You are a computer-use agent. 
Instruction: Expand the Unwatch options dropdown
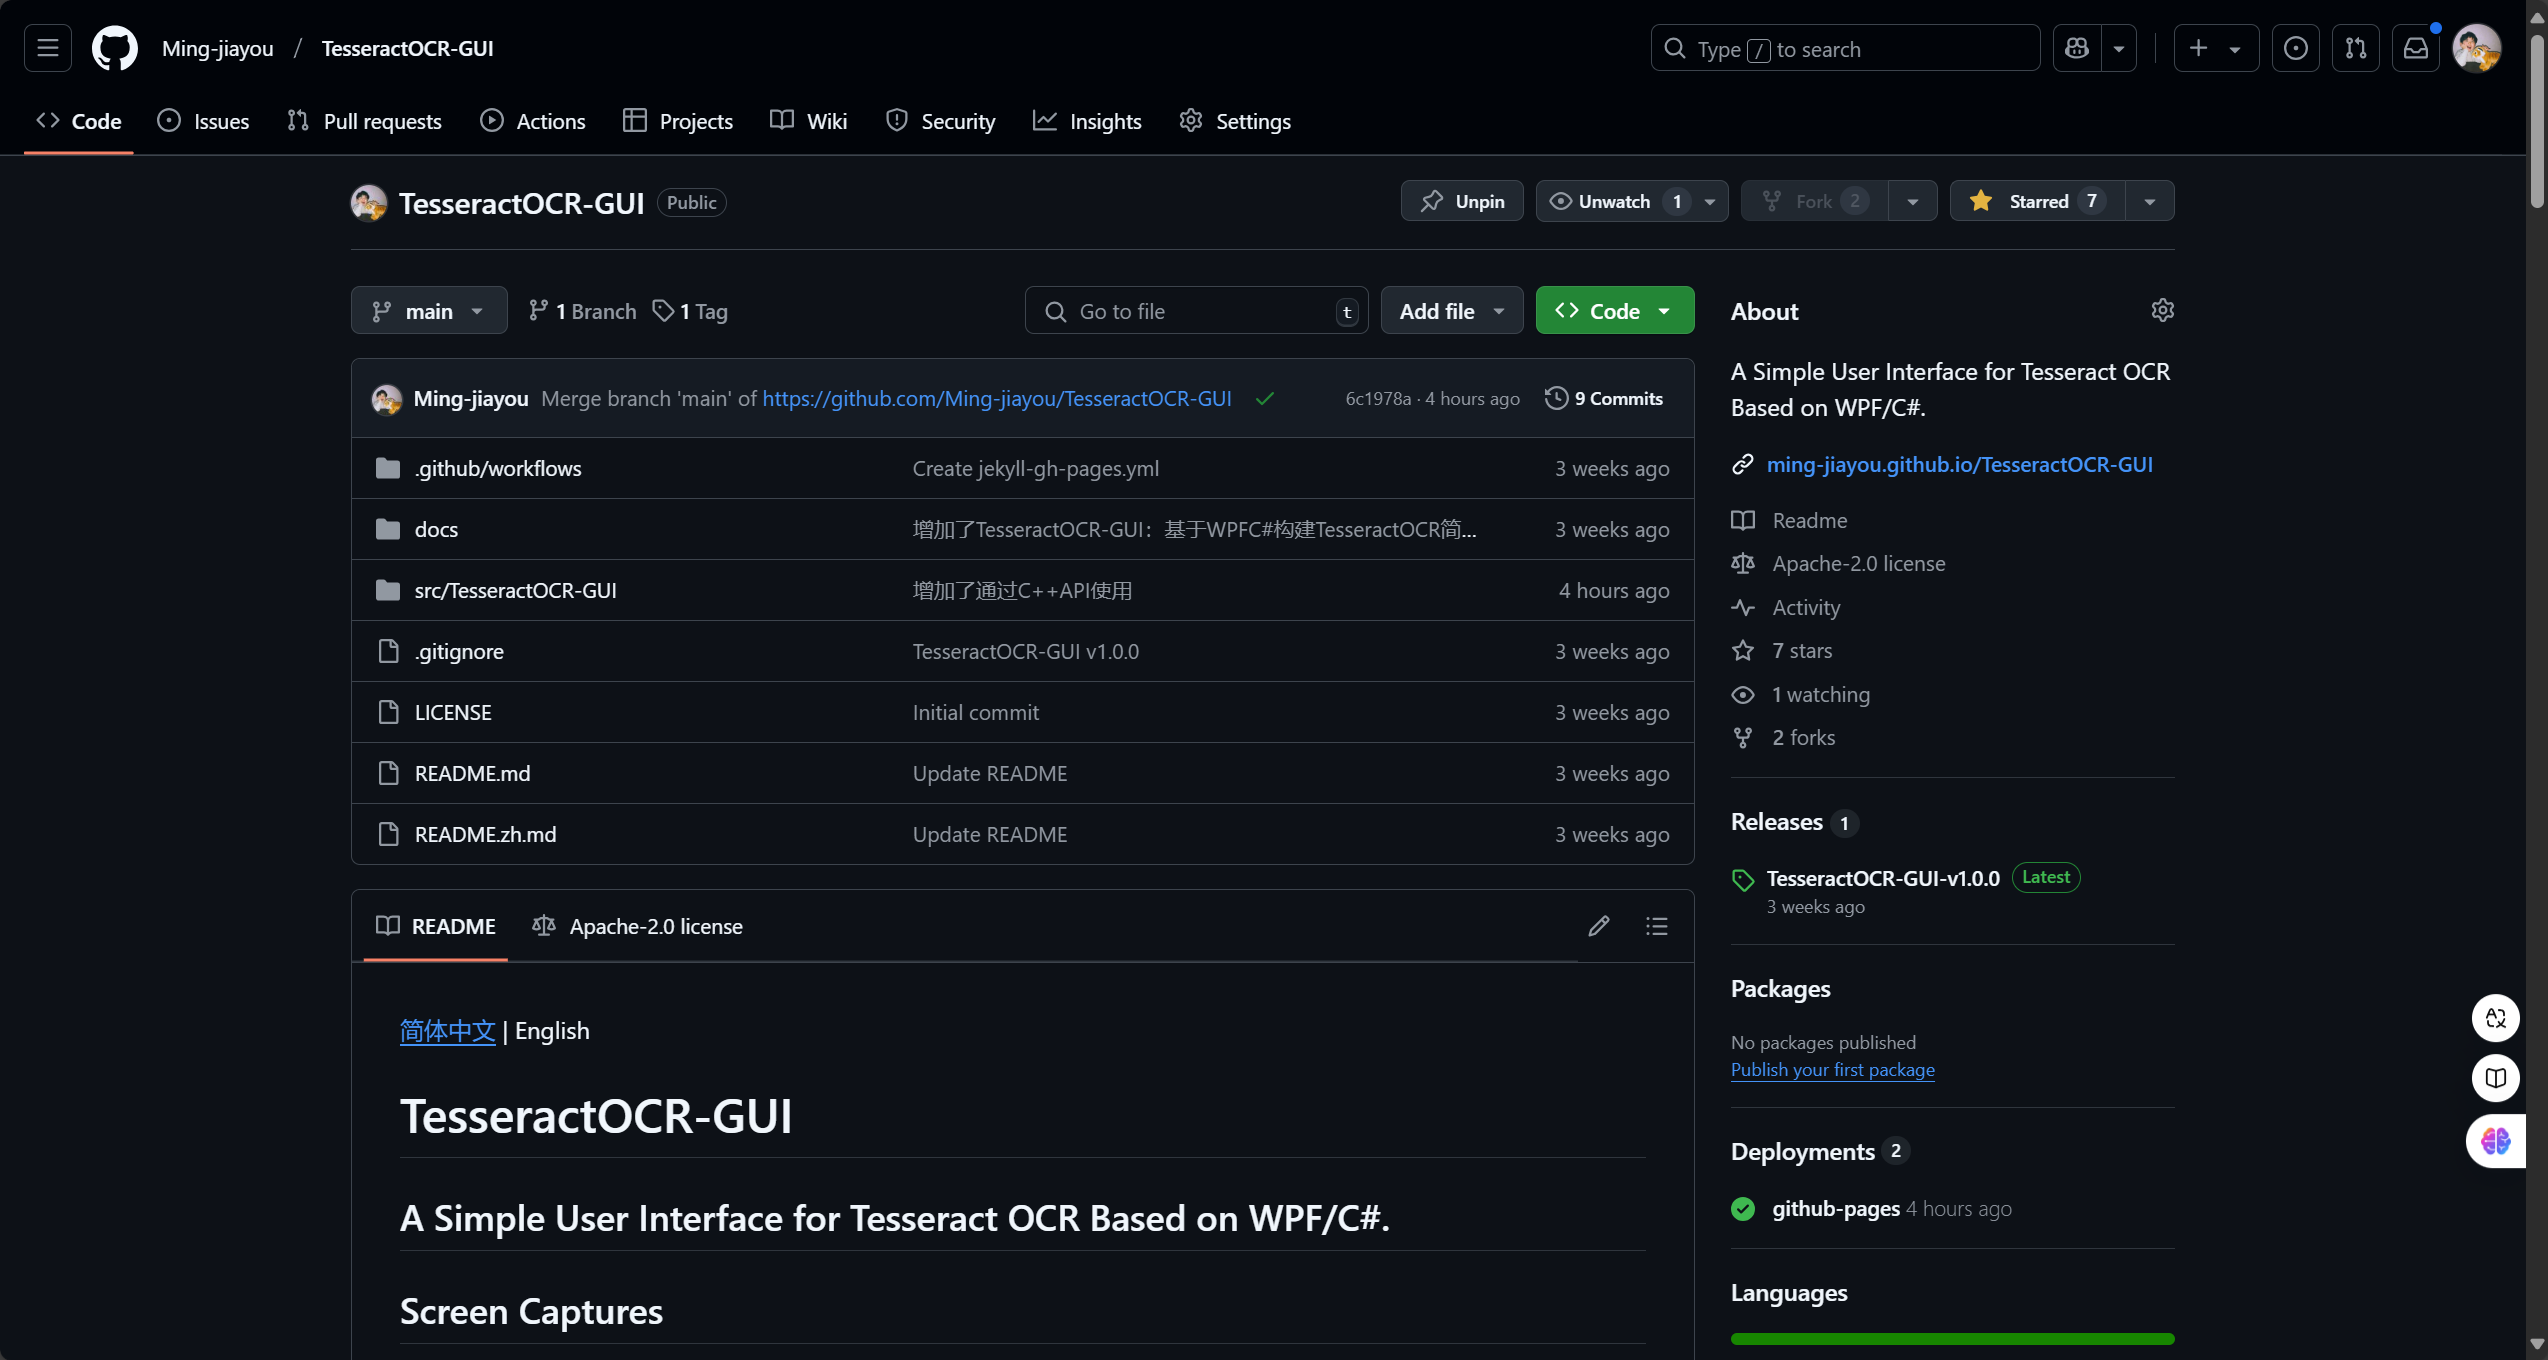(x=1710, y=201)
